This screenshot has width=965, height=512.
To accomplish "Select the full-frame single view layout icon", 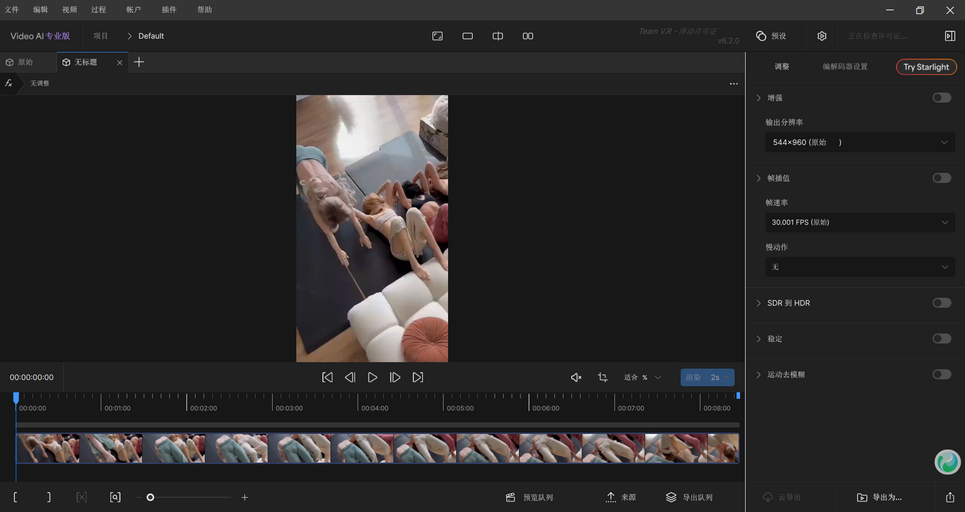I will pyautogui.click(x=438, y=36).
